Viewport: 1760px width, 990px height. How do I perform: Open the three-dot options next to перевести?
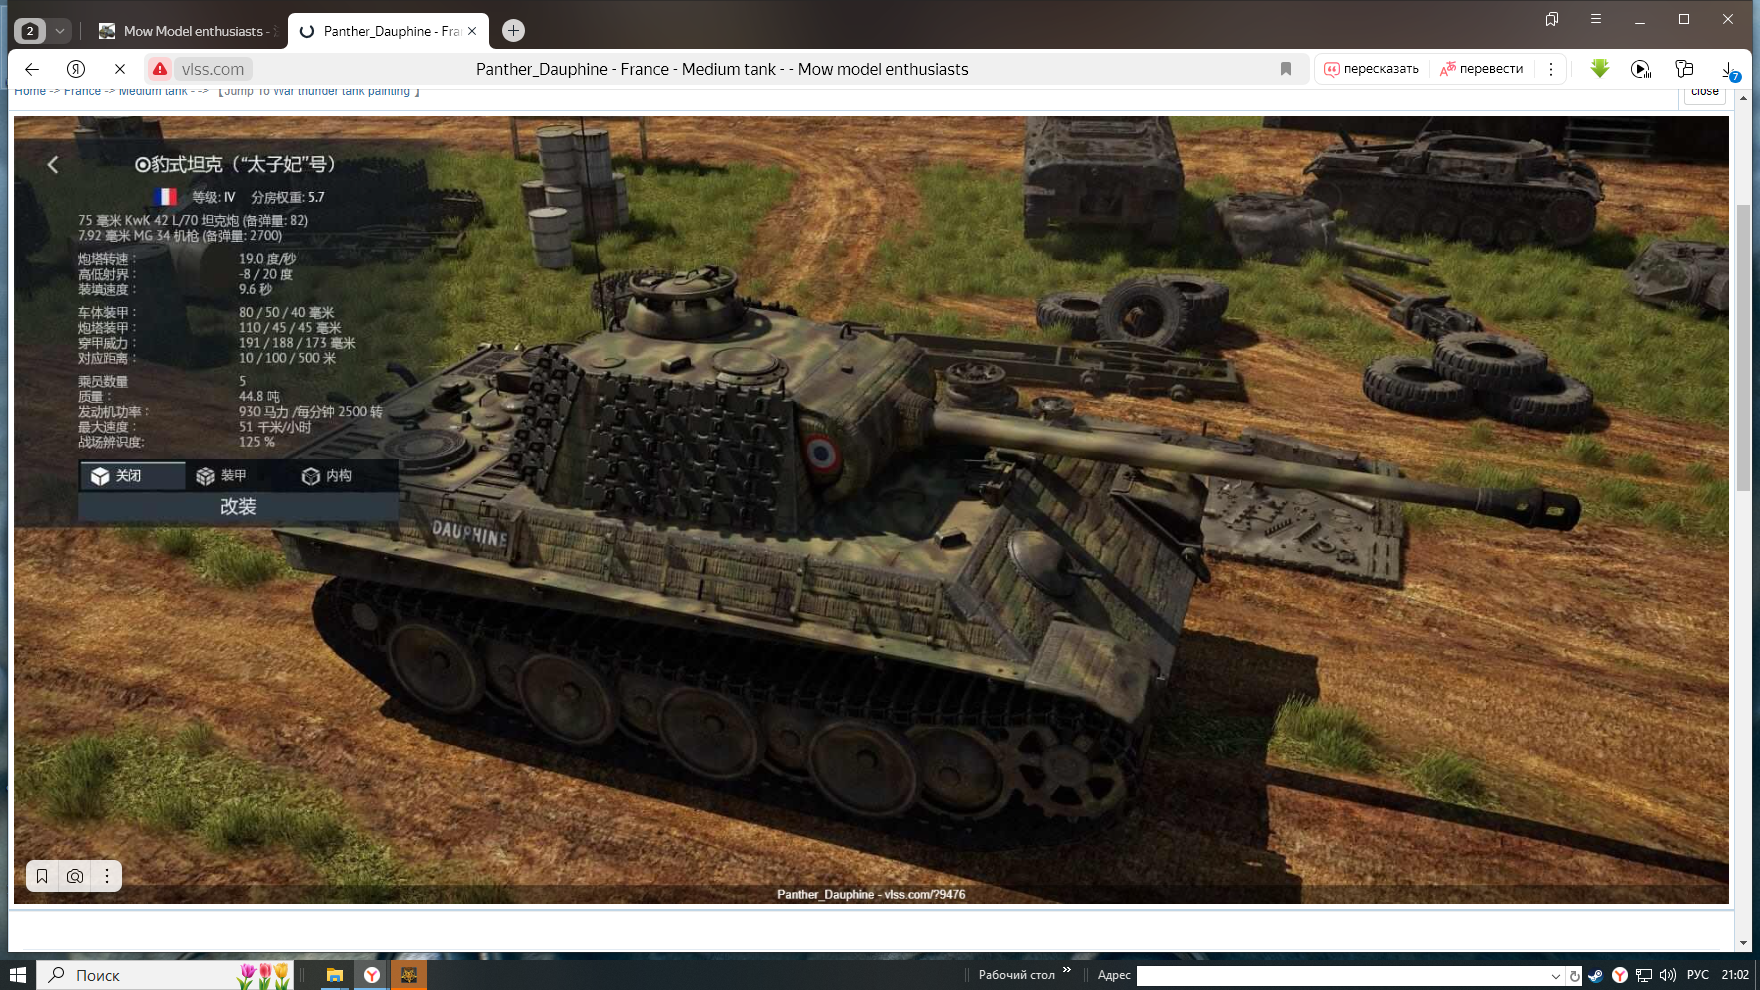1551,69
